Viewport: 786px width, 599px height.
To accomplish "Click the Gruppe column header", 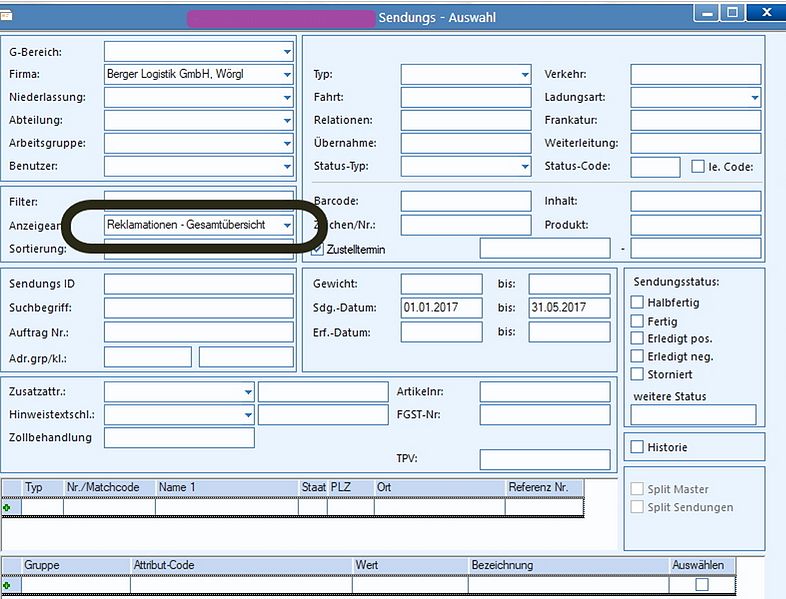I will (x=76, y=565).
